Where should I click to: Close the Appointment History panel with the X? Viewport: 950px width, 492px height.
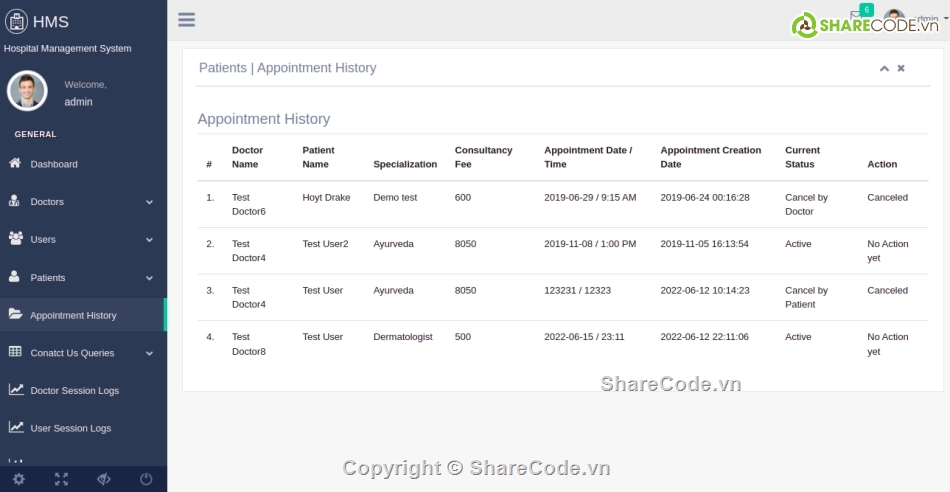click(901, 68)
